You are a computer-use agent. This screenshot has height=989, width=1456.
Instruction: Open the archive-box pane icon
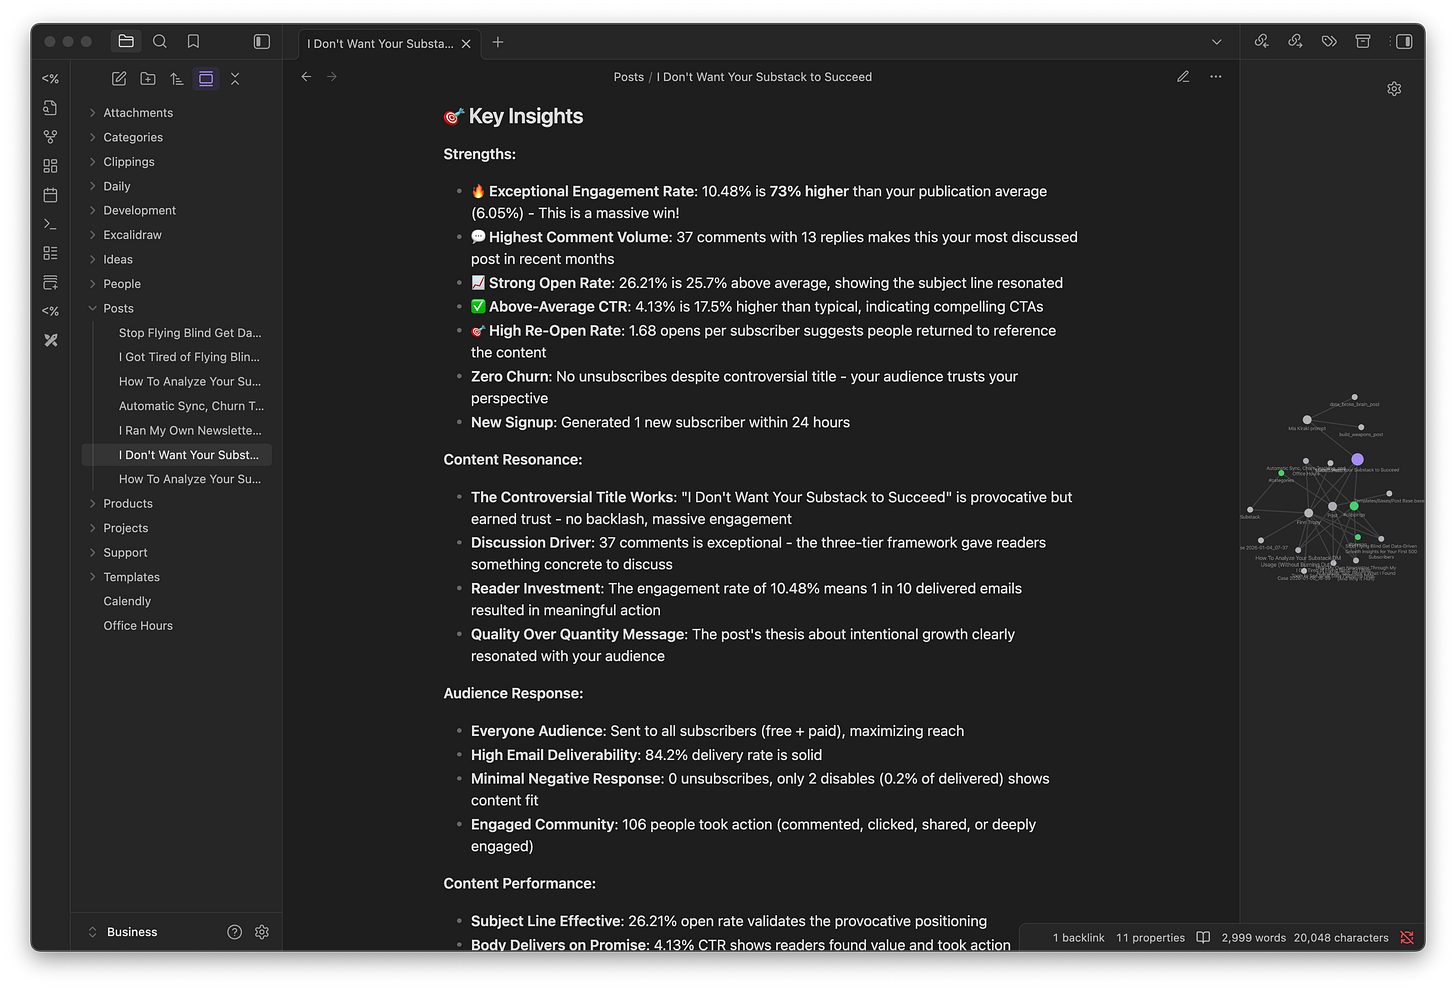(x=1363, y=41)
